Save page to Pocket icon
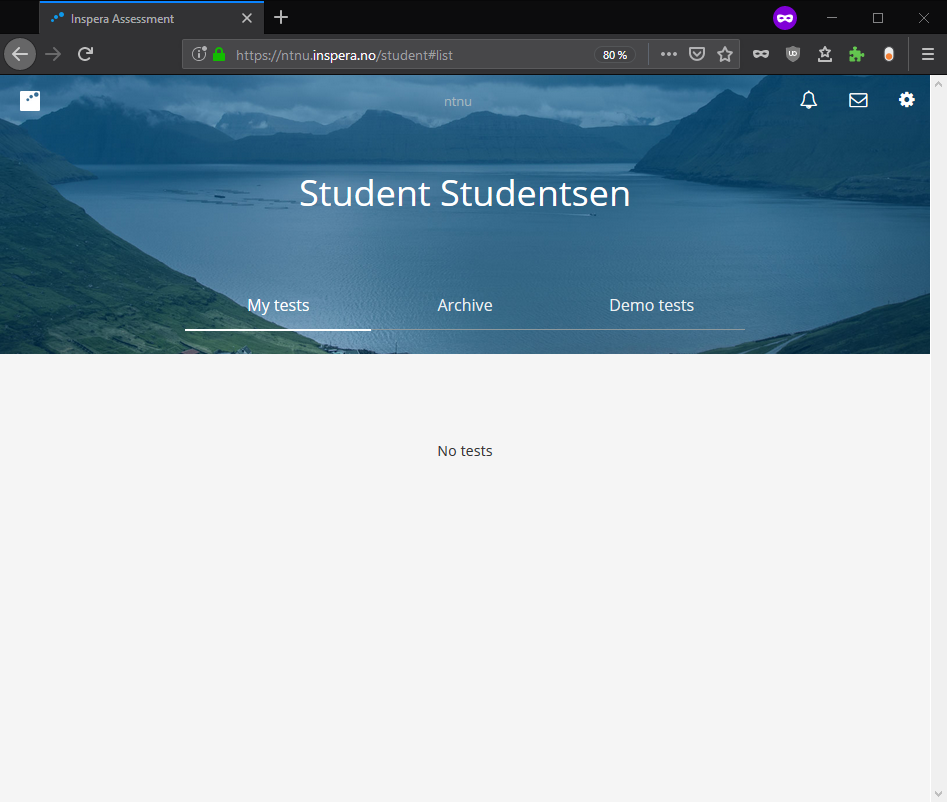Screen dimensions: 947x802 697,54
